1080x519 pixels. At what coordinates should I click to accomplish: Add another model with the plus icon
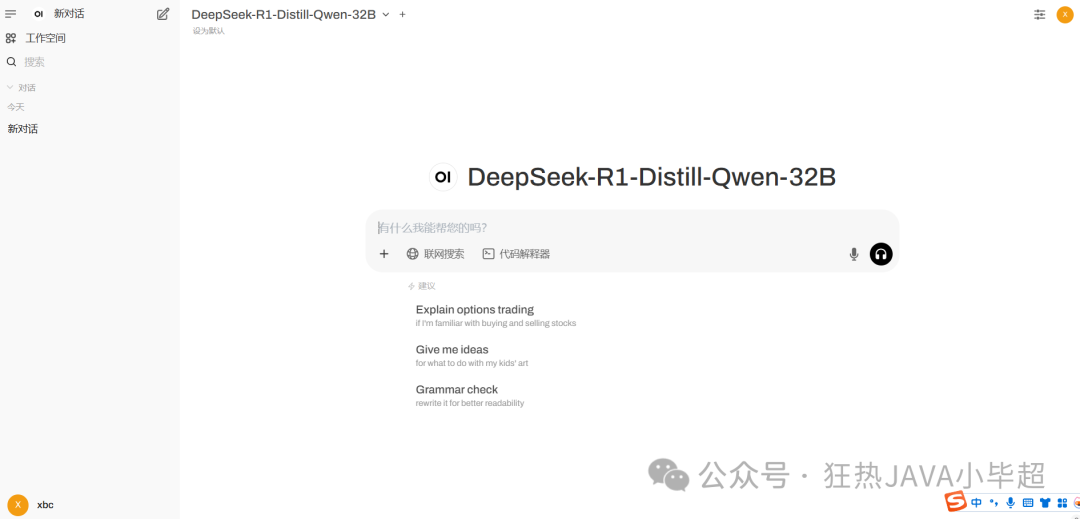[403, 14]
